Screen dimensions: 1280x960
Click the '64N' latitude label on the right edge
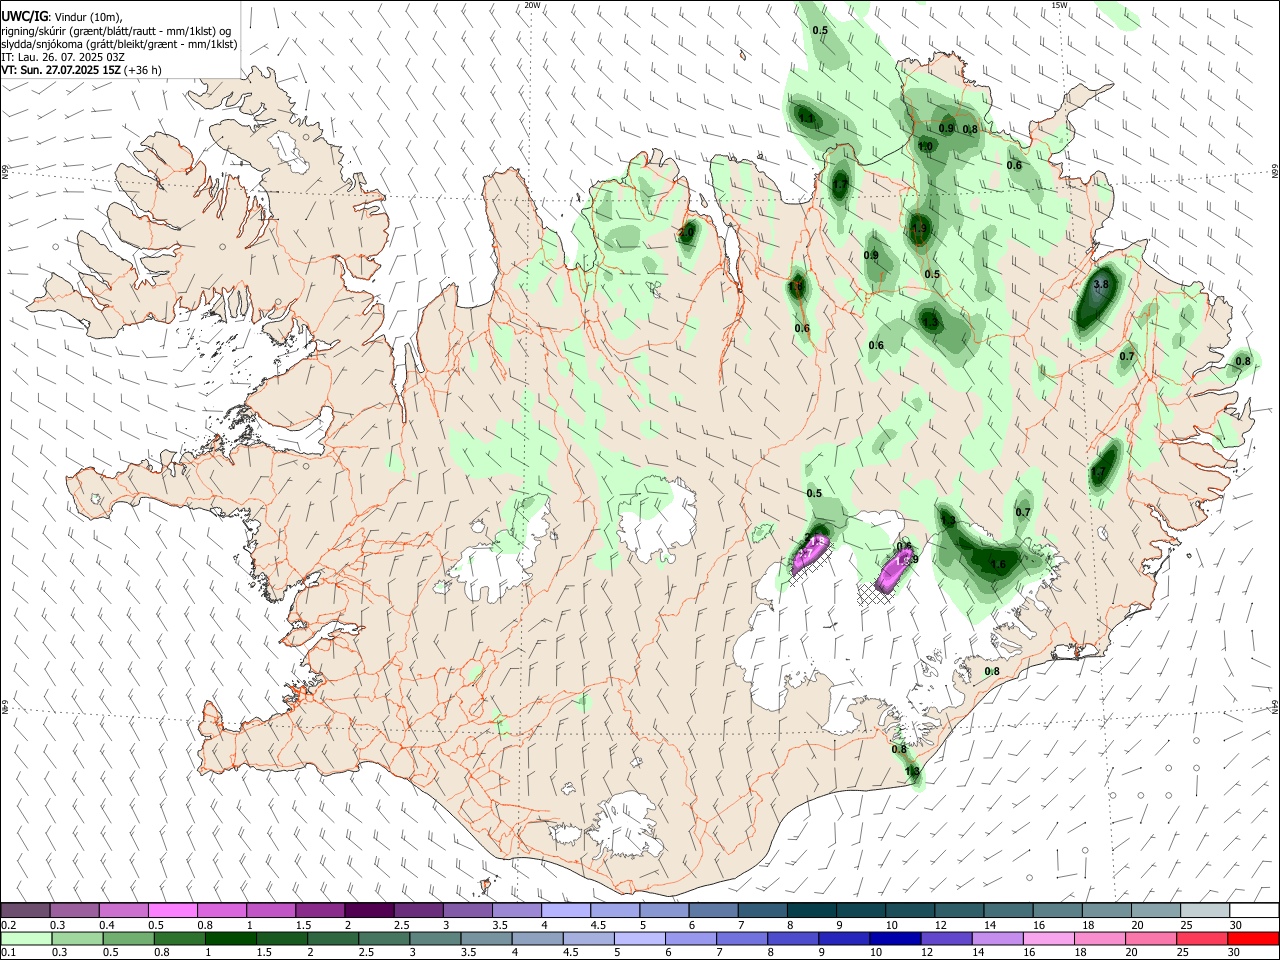tap(1275, 707)
